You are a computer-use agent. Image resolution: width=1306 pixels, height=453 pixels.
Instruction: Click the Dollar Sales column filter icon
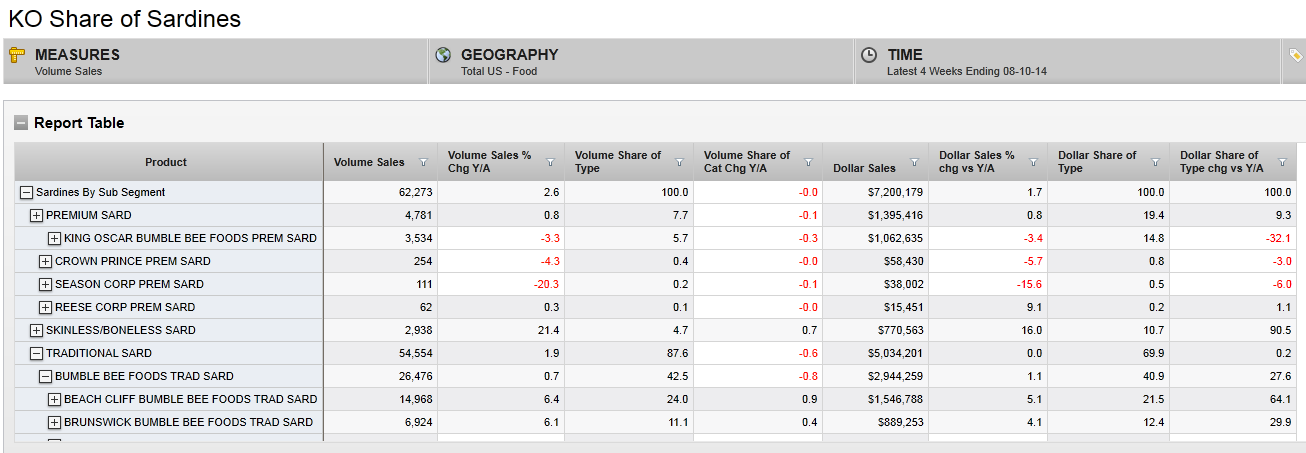click(x=914, y=162)
